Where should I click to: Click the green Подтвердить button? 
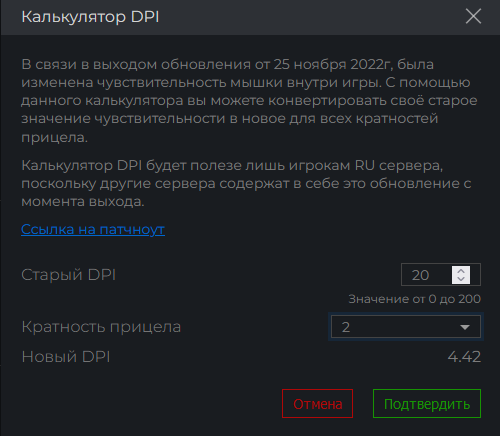point(427,404)
